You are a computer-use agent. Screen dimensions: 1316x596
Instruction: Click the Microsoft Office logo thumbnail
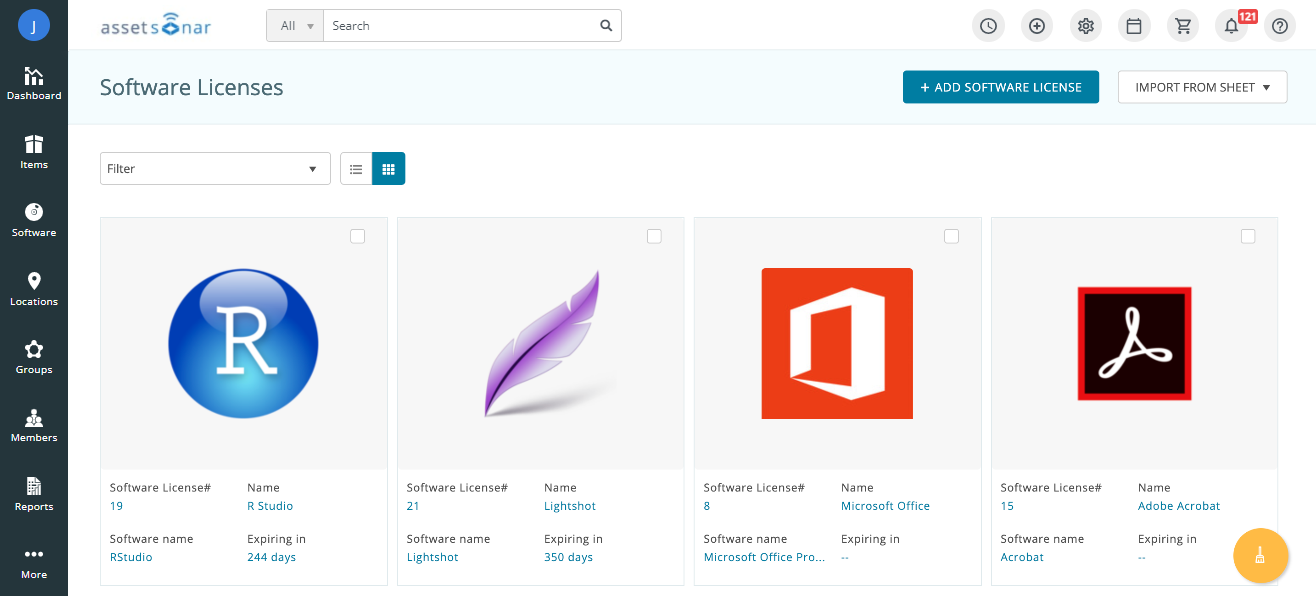click(x=837, y=343)
